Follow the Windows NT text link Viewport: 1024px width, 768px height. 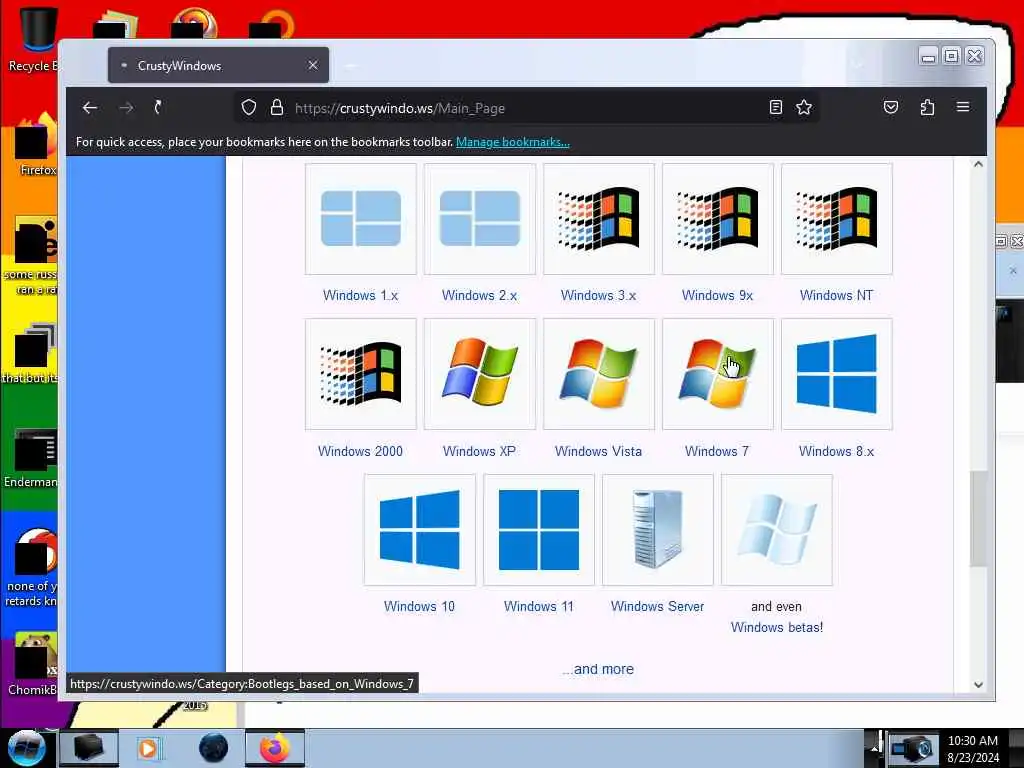click(x=836, y=295)
